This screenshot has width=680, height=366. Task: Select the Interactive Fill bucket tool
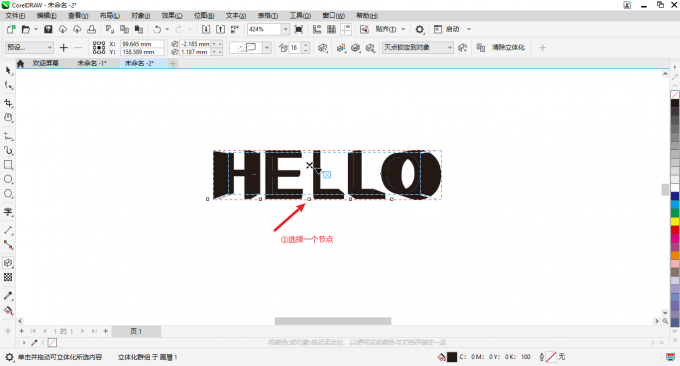click(8, 310)
